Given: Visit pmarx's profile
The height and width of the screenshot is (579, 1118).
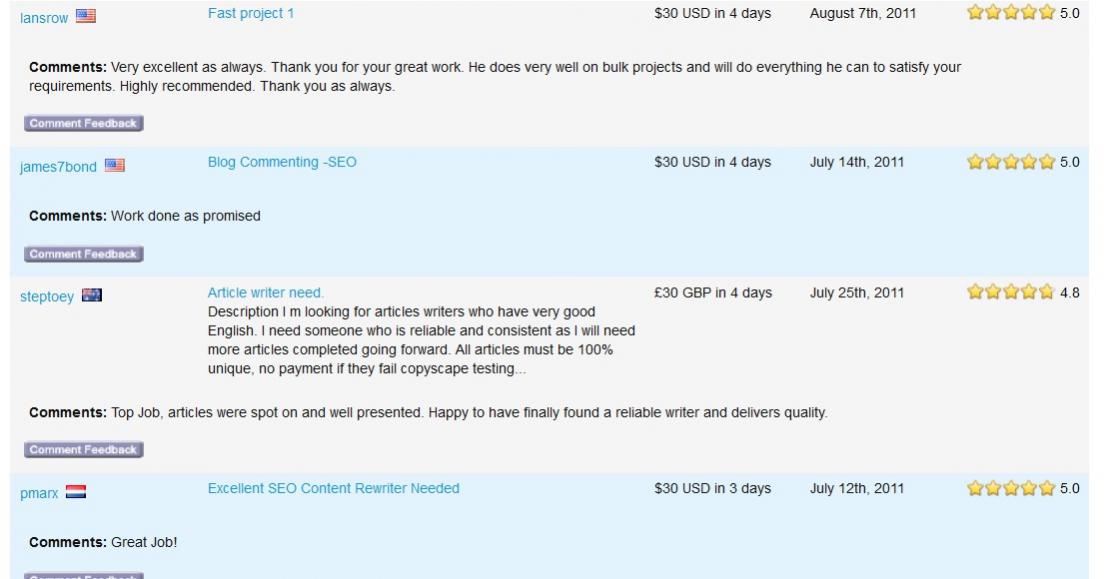Looking at the screenshot, I should point(39,493).
